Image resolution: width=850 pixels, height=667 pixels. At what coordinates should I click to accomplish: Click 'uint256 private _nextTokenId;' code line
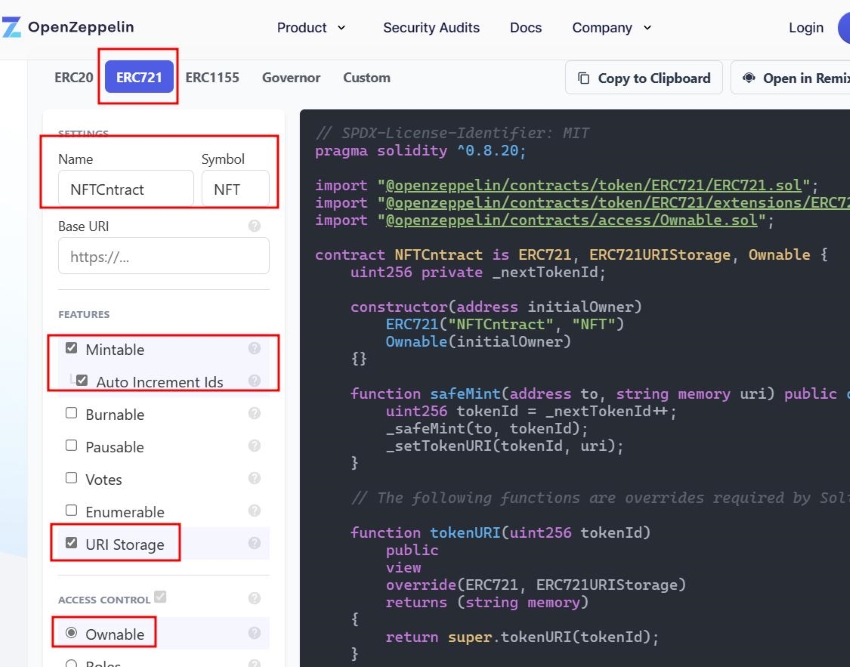(x=478, y=272)
